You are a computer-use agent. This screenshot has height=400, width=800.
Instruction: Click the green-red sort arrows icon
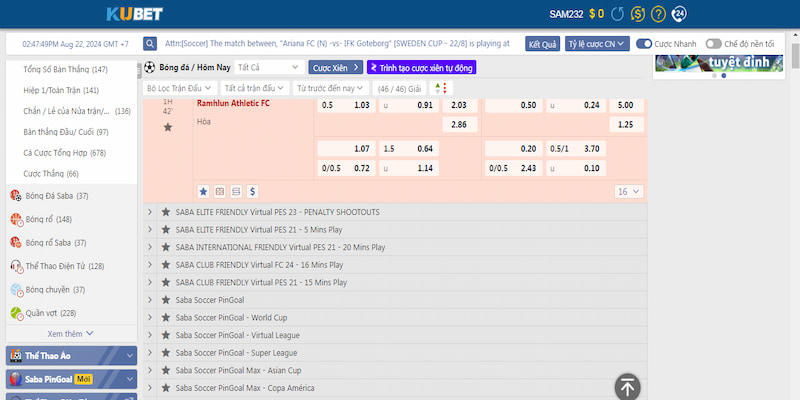441,88
